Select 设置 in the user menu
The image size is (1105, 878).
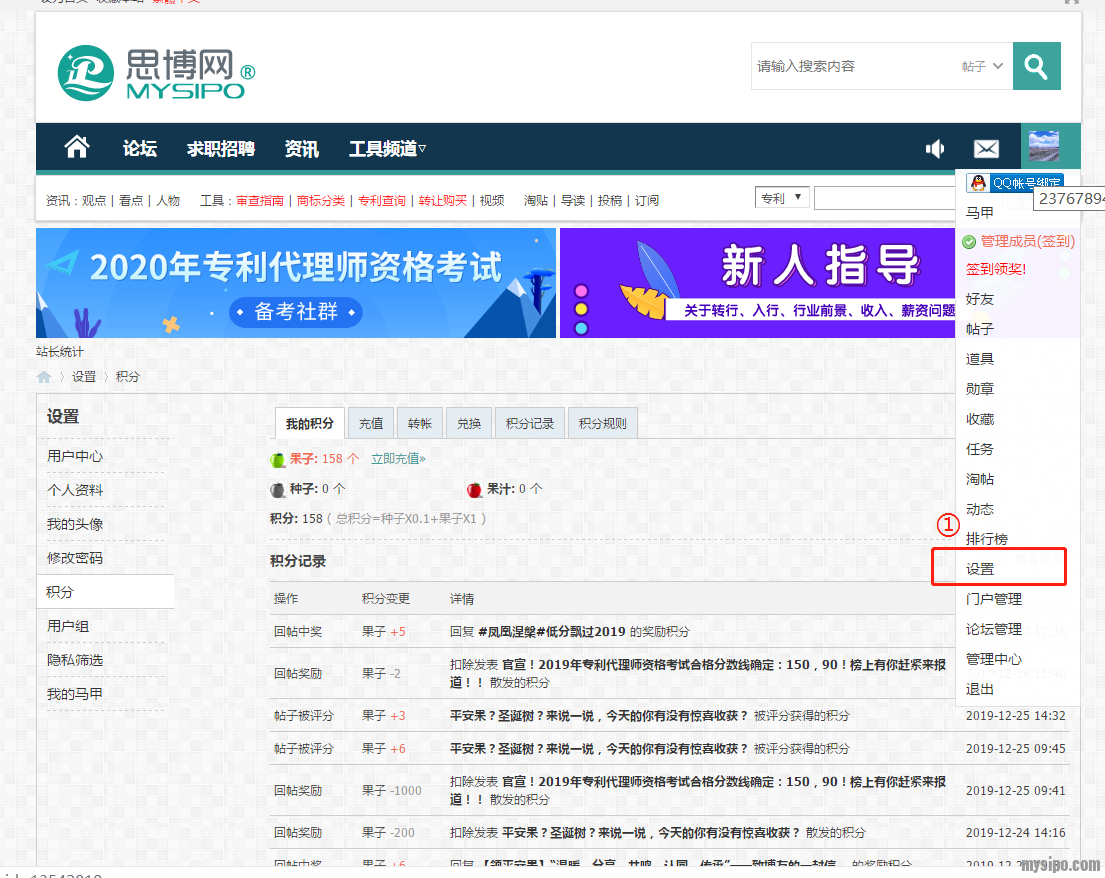[980, 569]
